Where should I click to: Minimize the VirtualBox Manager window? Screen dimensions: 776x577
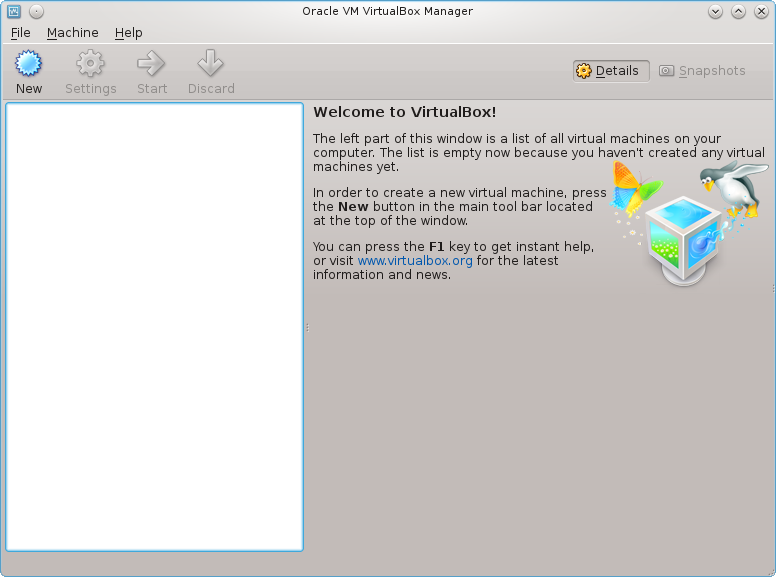715,12
